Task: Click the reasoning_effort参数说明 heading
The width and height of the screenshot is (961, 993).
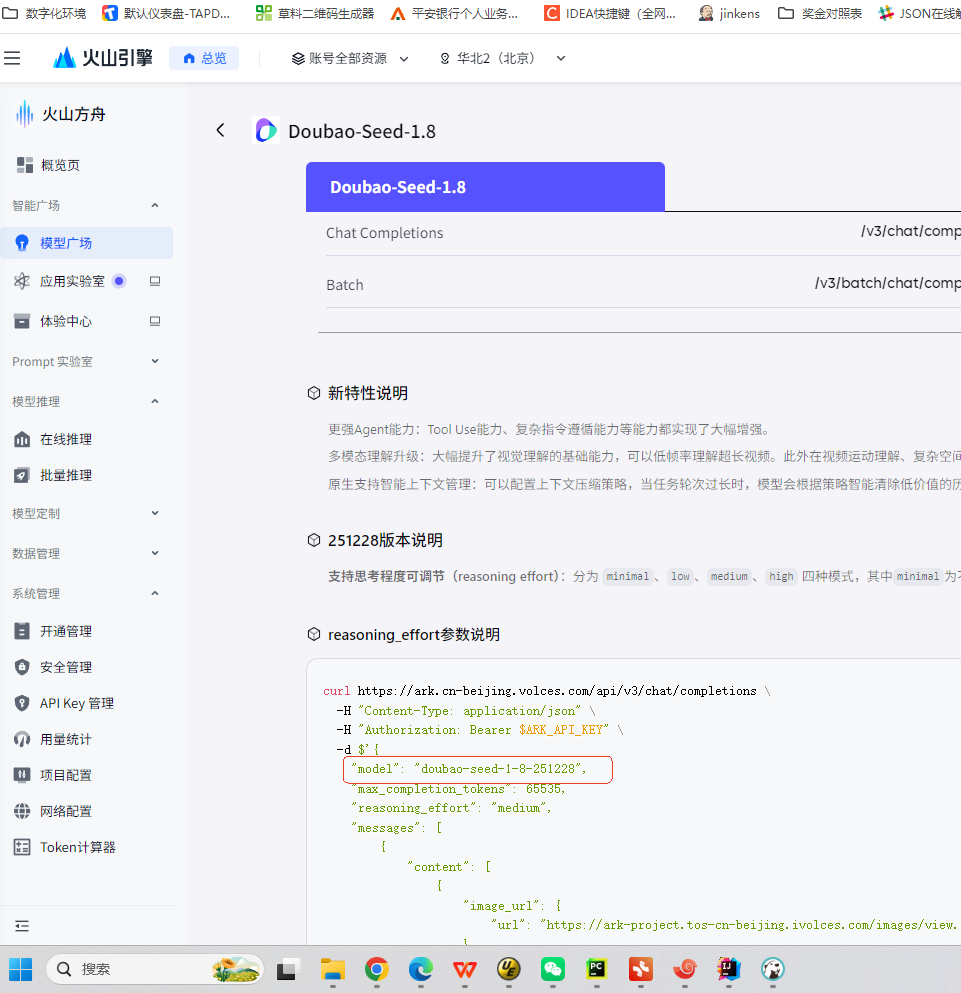Action: tap(414, 635)
